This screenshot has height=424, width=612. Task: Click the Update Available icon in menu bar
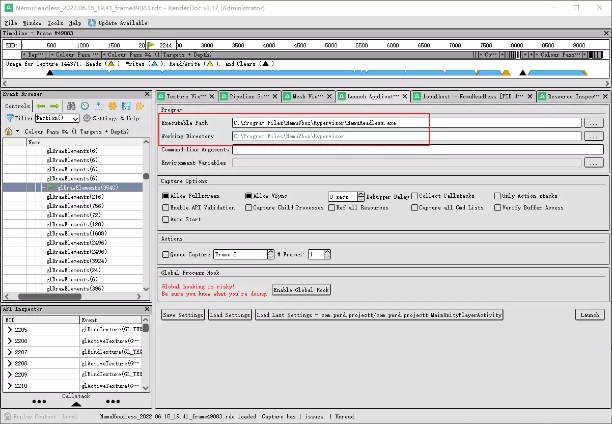(92, 23)
